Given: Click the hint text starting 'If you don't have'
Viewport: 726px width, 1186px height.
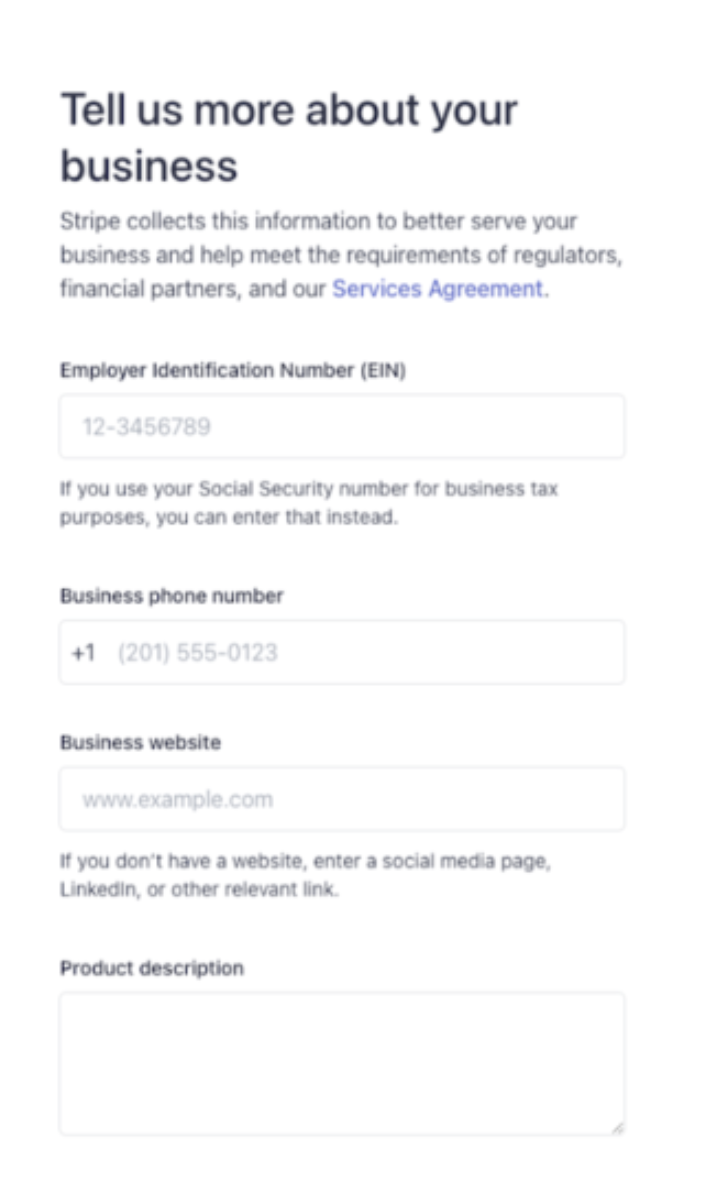Looking at the screenshot, I should [306, 874].
